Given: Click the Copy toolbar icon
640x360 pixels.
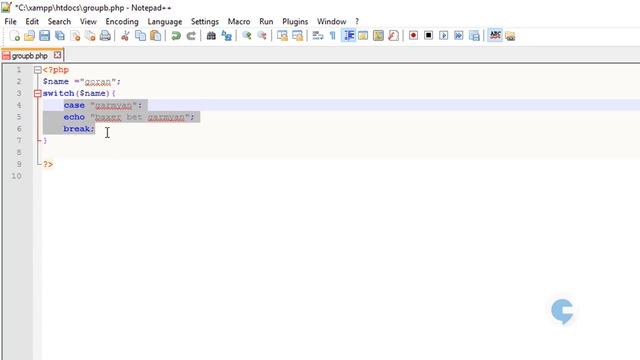Looking at the screenshot, I should pyautogui.click(x=140, y=36).
